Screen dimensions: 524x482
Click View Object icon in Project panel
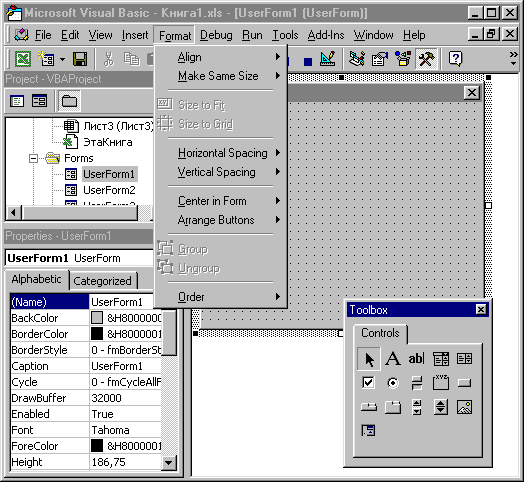coord(39,101)
